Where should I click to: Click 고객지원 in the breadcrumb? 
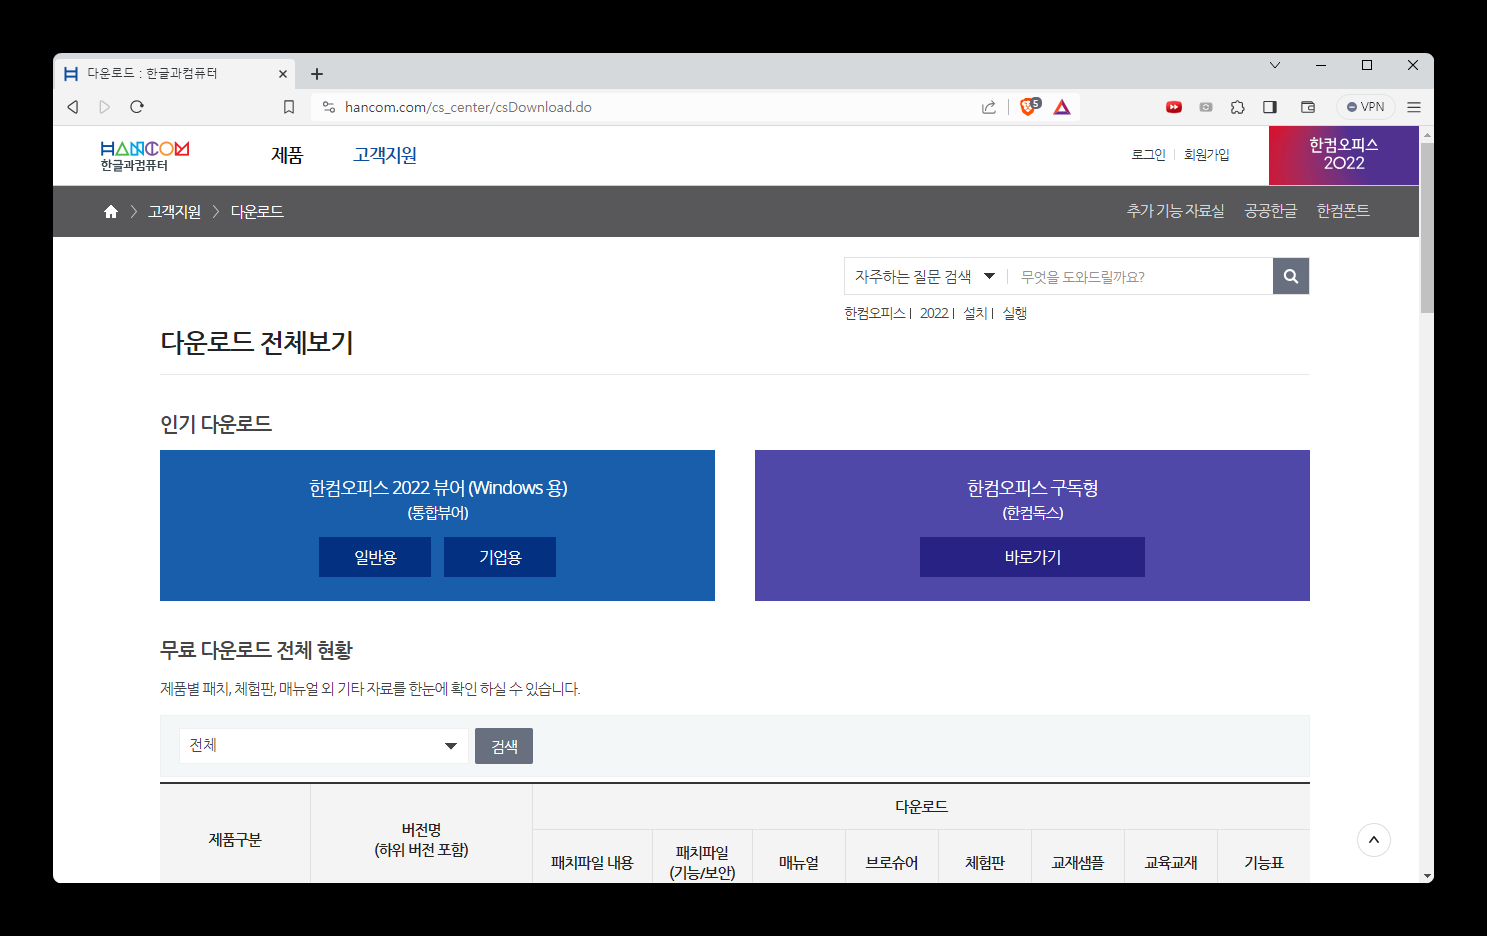pos(175,211)
